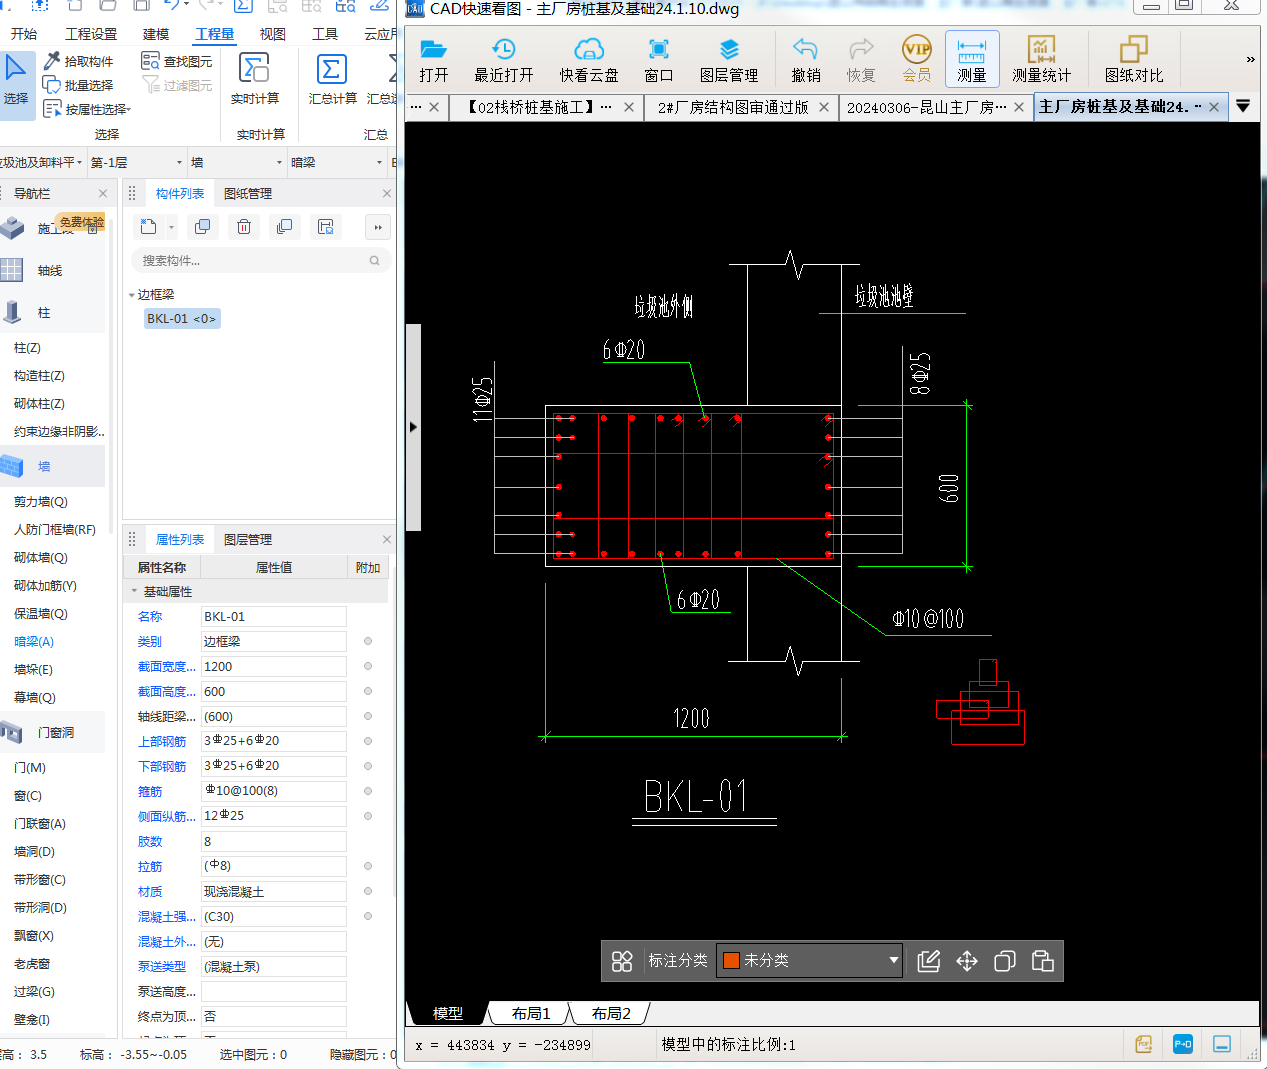Toggle 附加 dot for 侧面纵筋 row
The image size is (1267, 1069).
(368, 816)
